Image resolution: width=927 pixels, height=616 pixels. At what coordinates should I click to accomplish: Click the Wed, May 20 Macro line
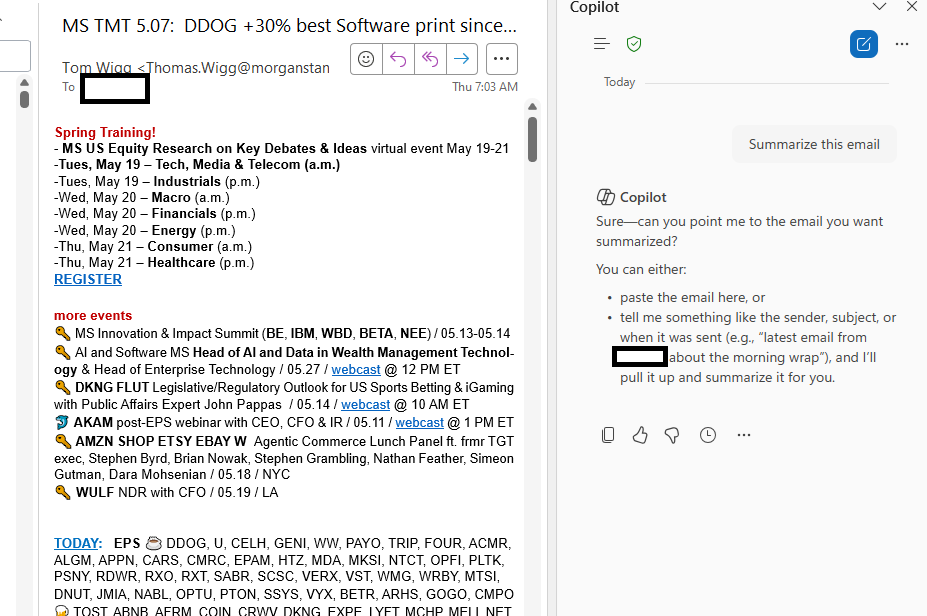(142, 197)
